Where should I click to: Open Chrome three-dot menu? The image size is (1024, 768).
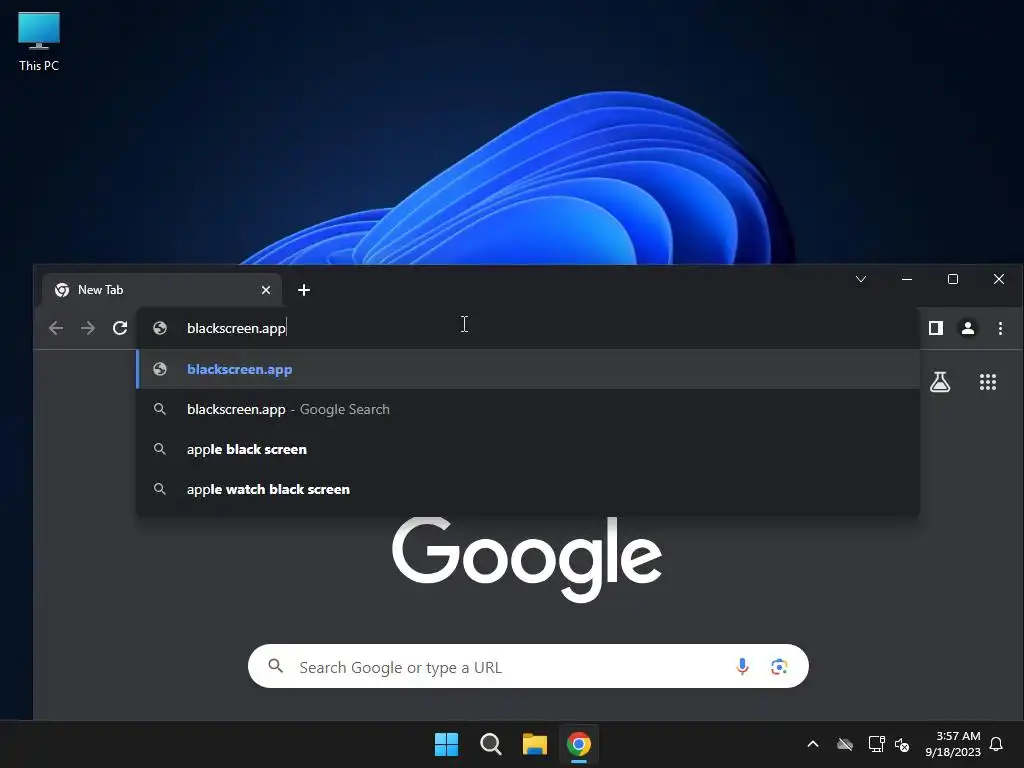click(1000, 328)
